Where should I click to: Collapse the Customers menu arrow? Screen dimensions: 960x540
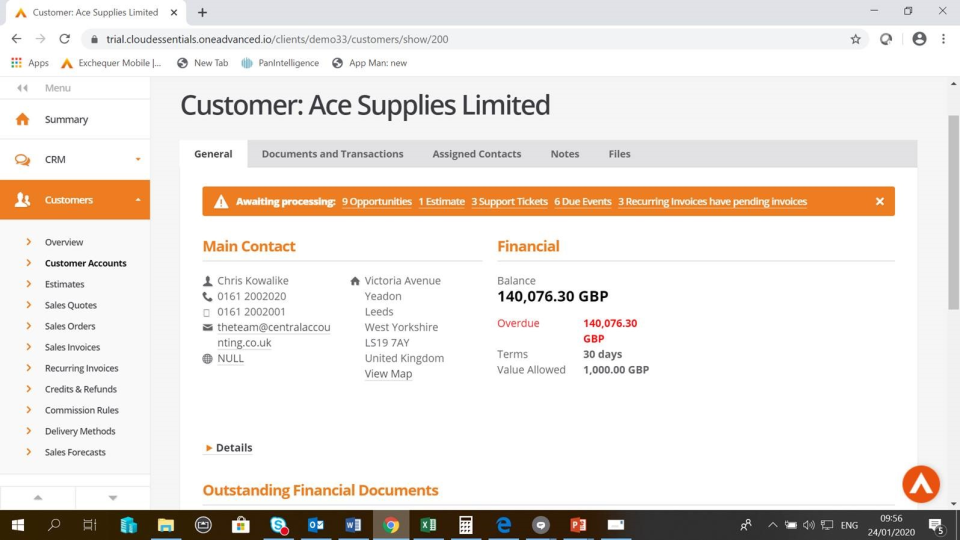[138, 200]
